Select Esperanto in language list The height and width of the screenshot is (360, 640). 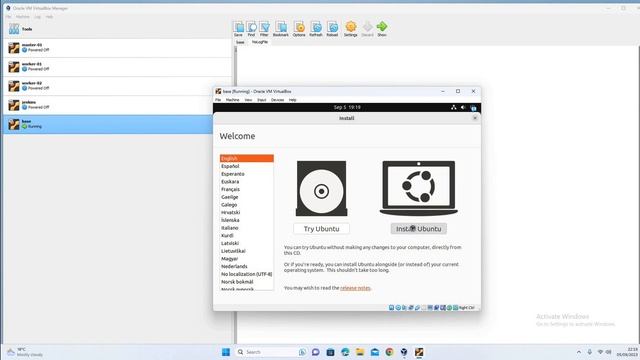247,174
